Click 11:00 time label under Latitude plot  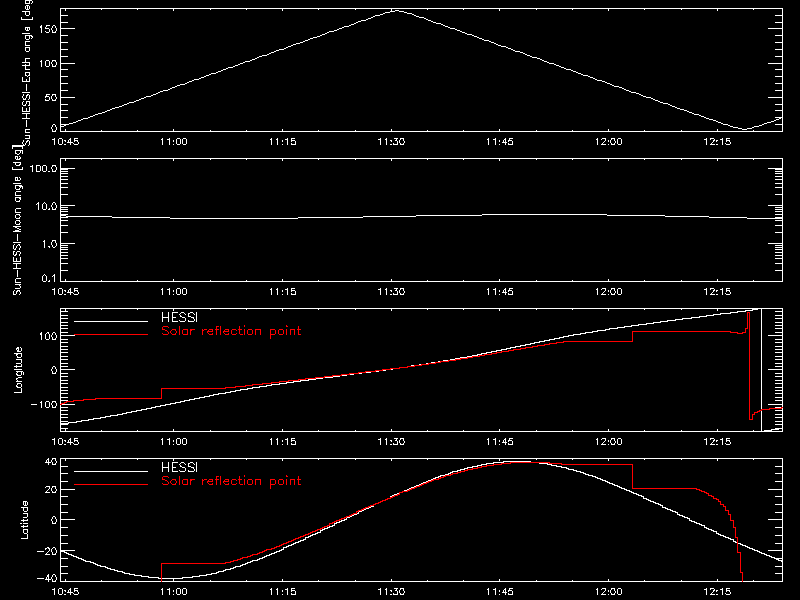coord(174,592)
